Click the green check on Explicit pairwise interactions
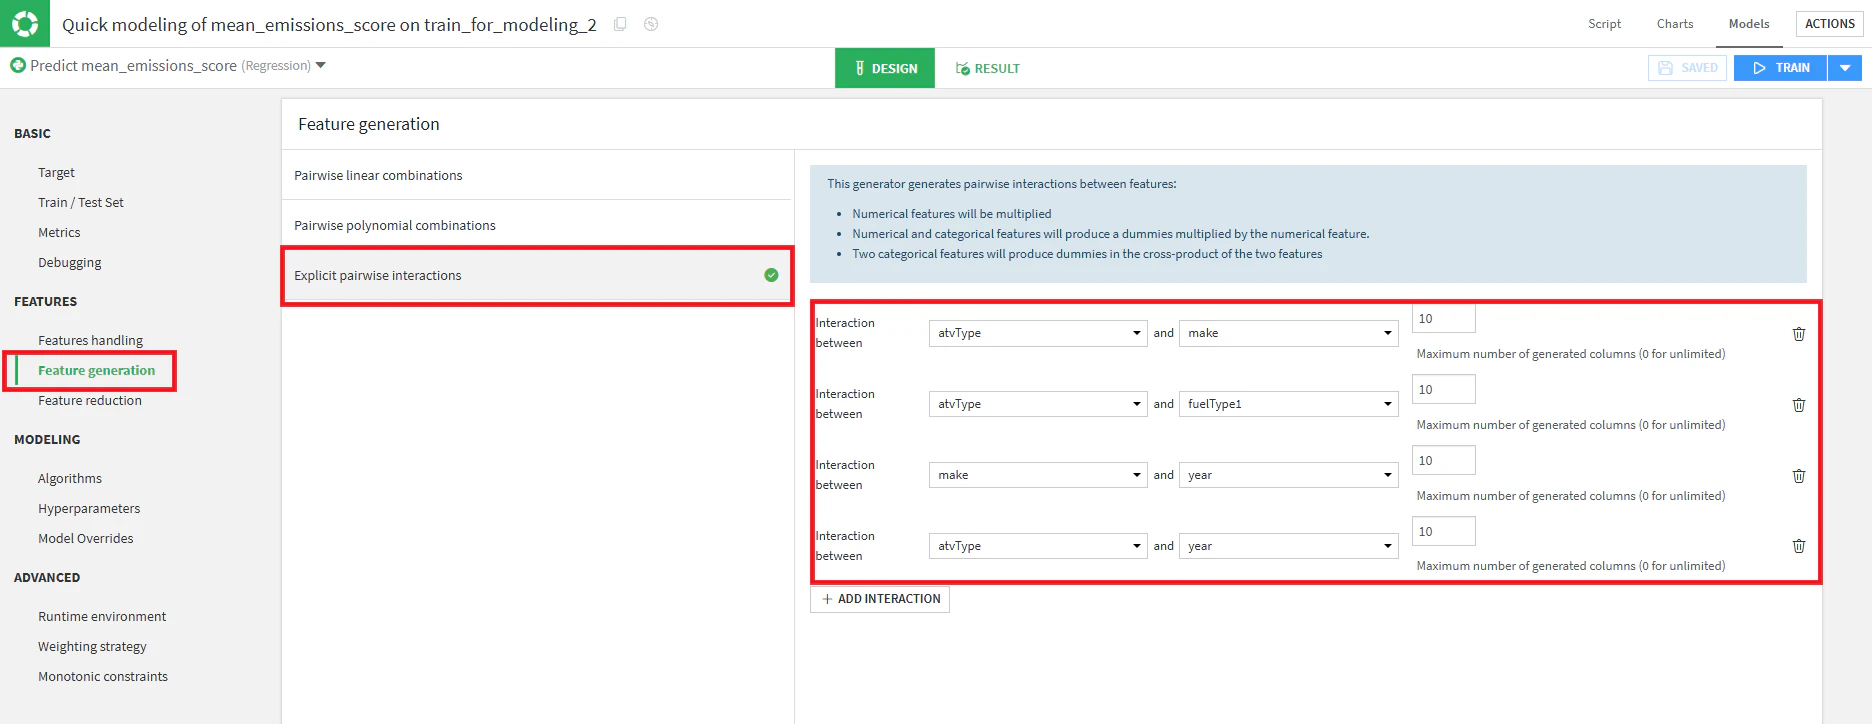 771,275
